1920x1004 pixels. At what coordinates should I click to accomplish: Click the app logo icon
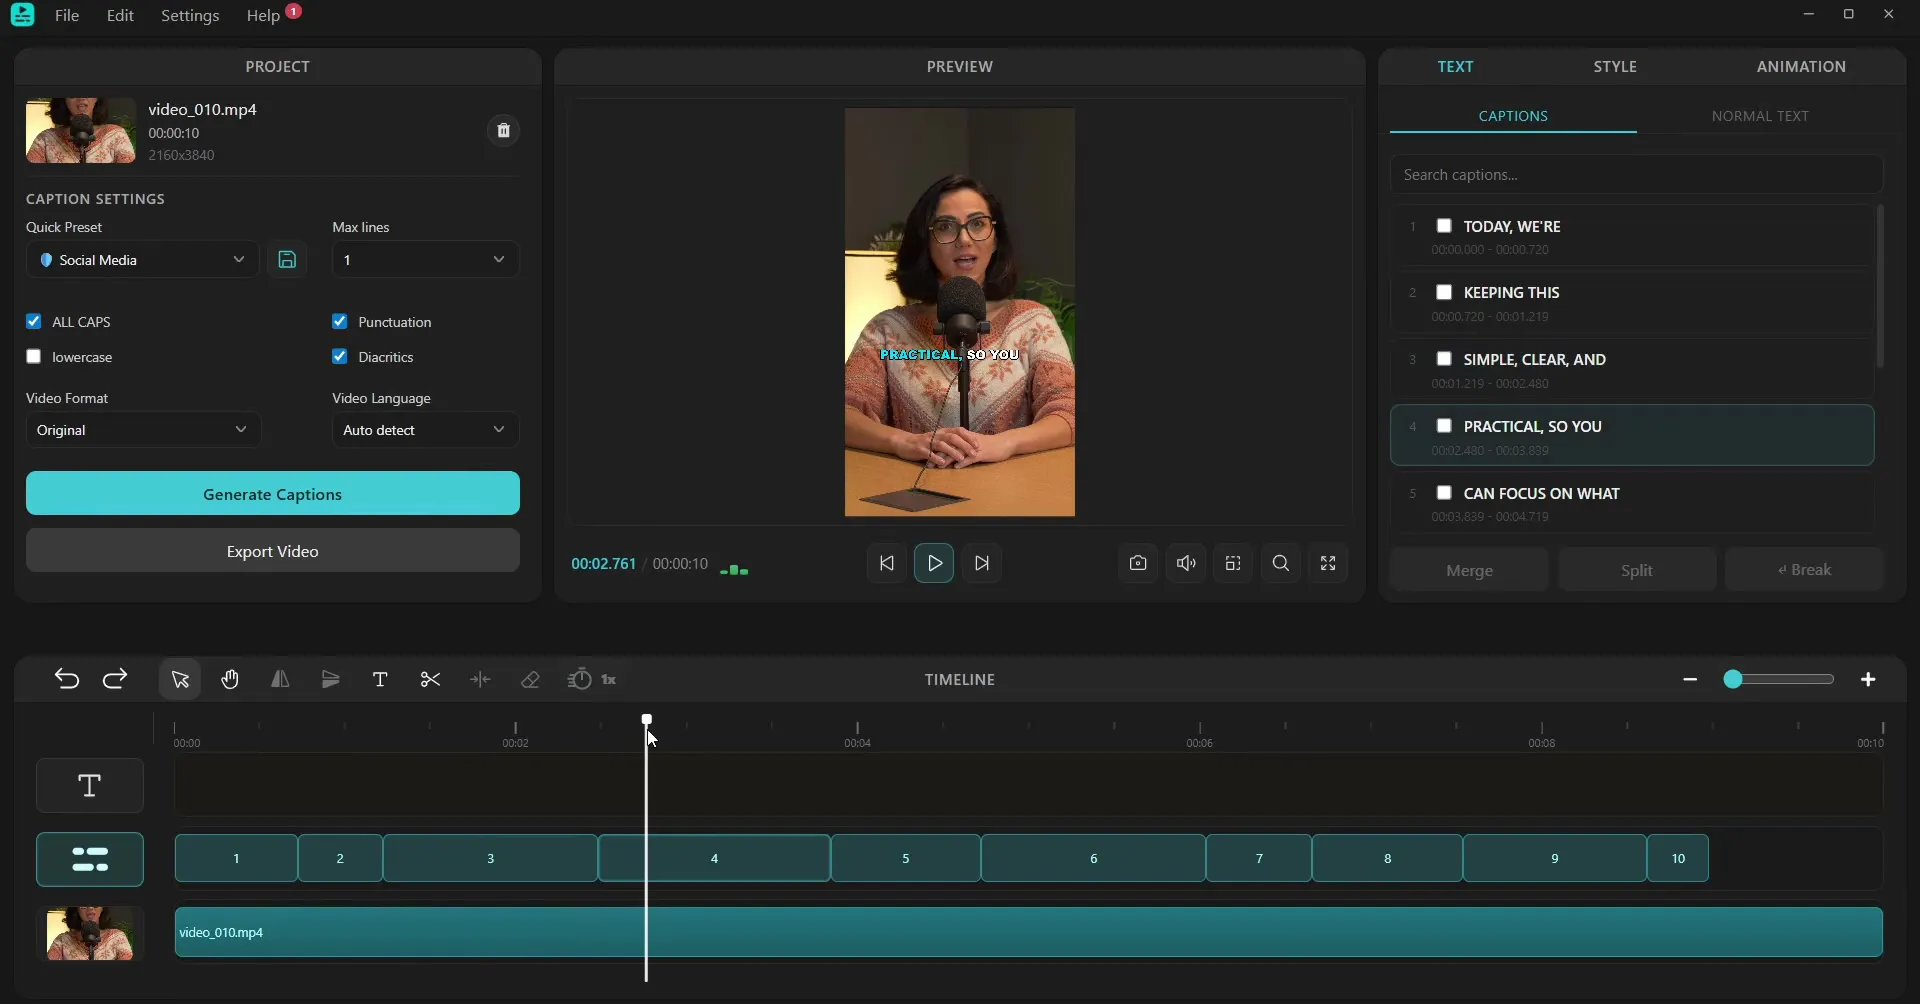(x=23, y=15)
